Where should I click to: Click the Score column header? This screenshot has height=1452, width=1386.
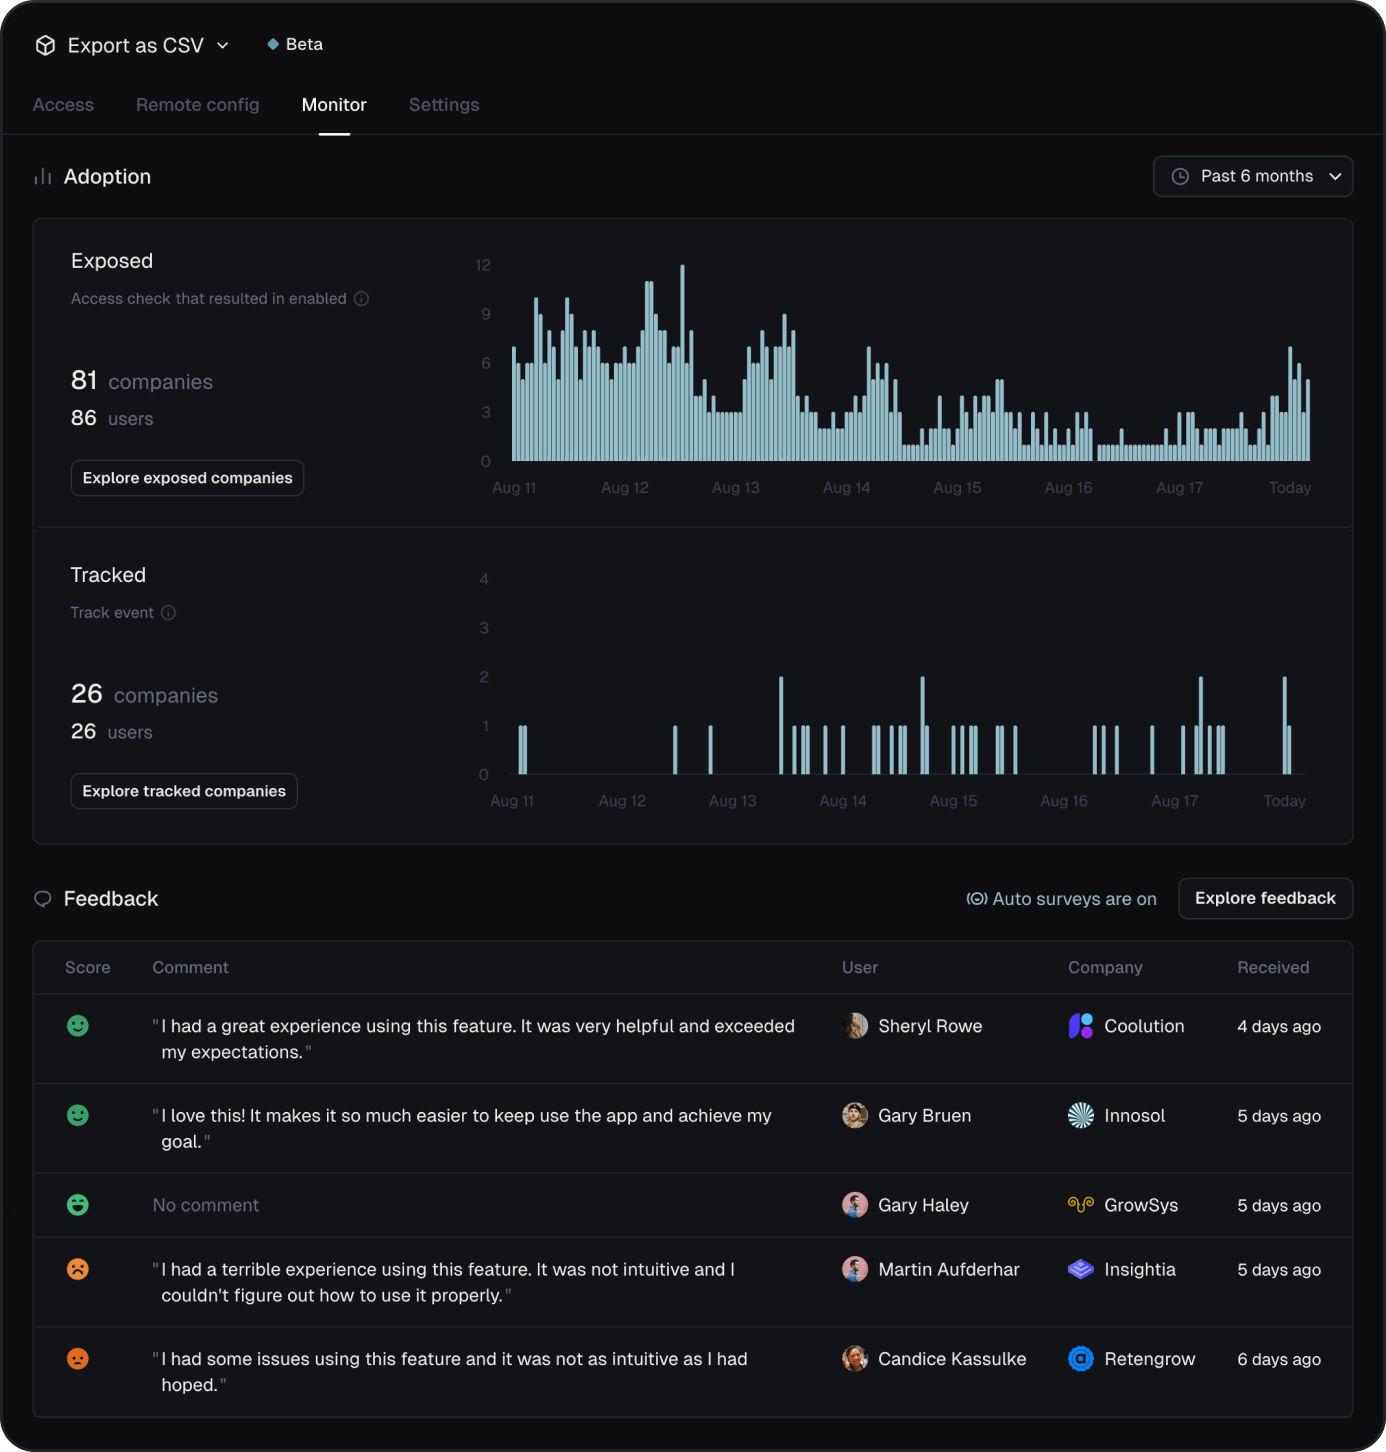click(x=88, y=967)
